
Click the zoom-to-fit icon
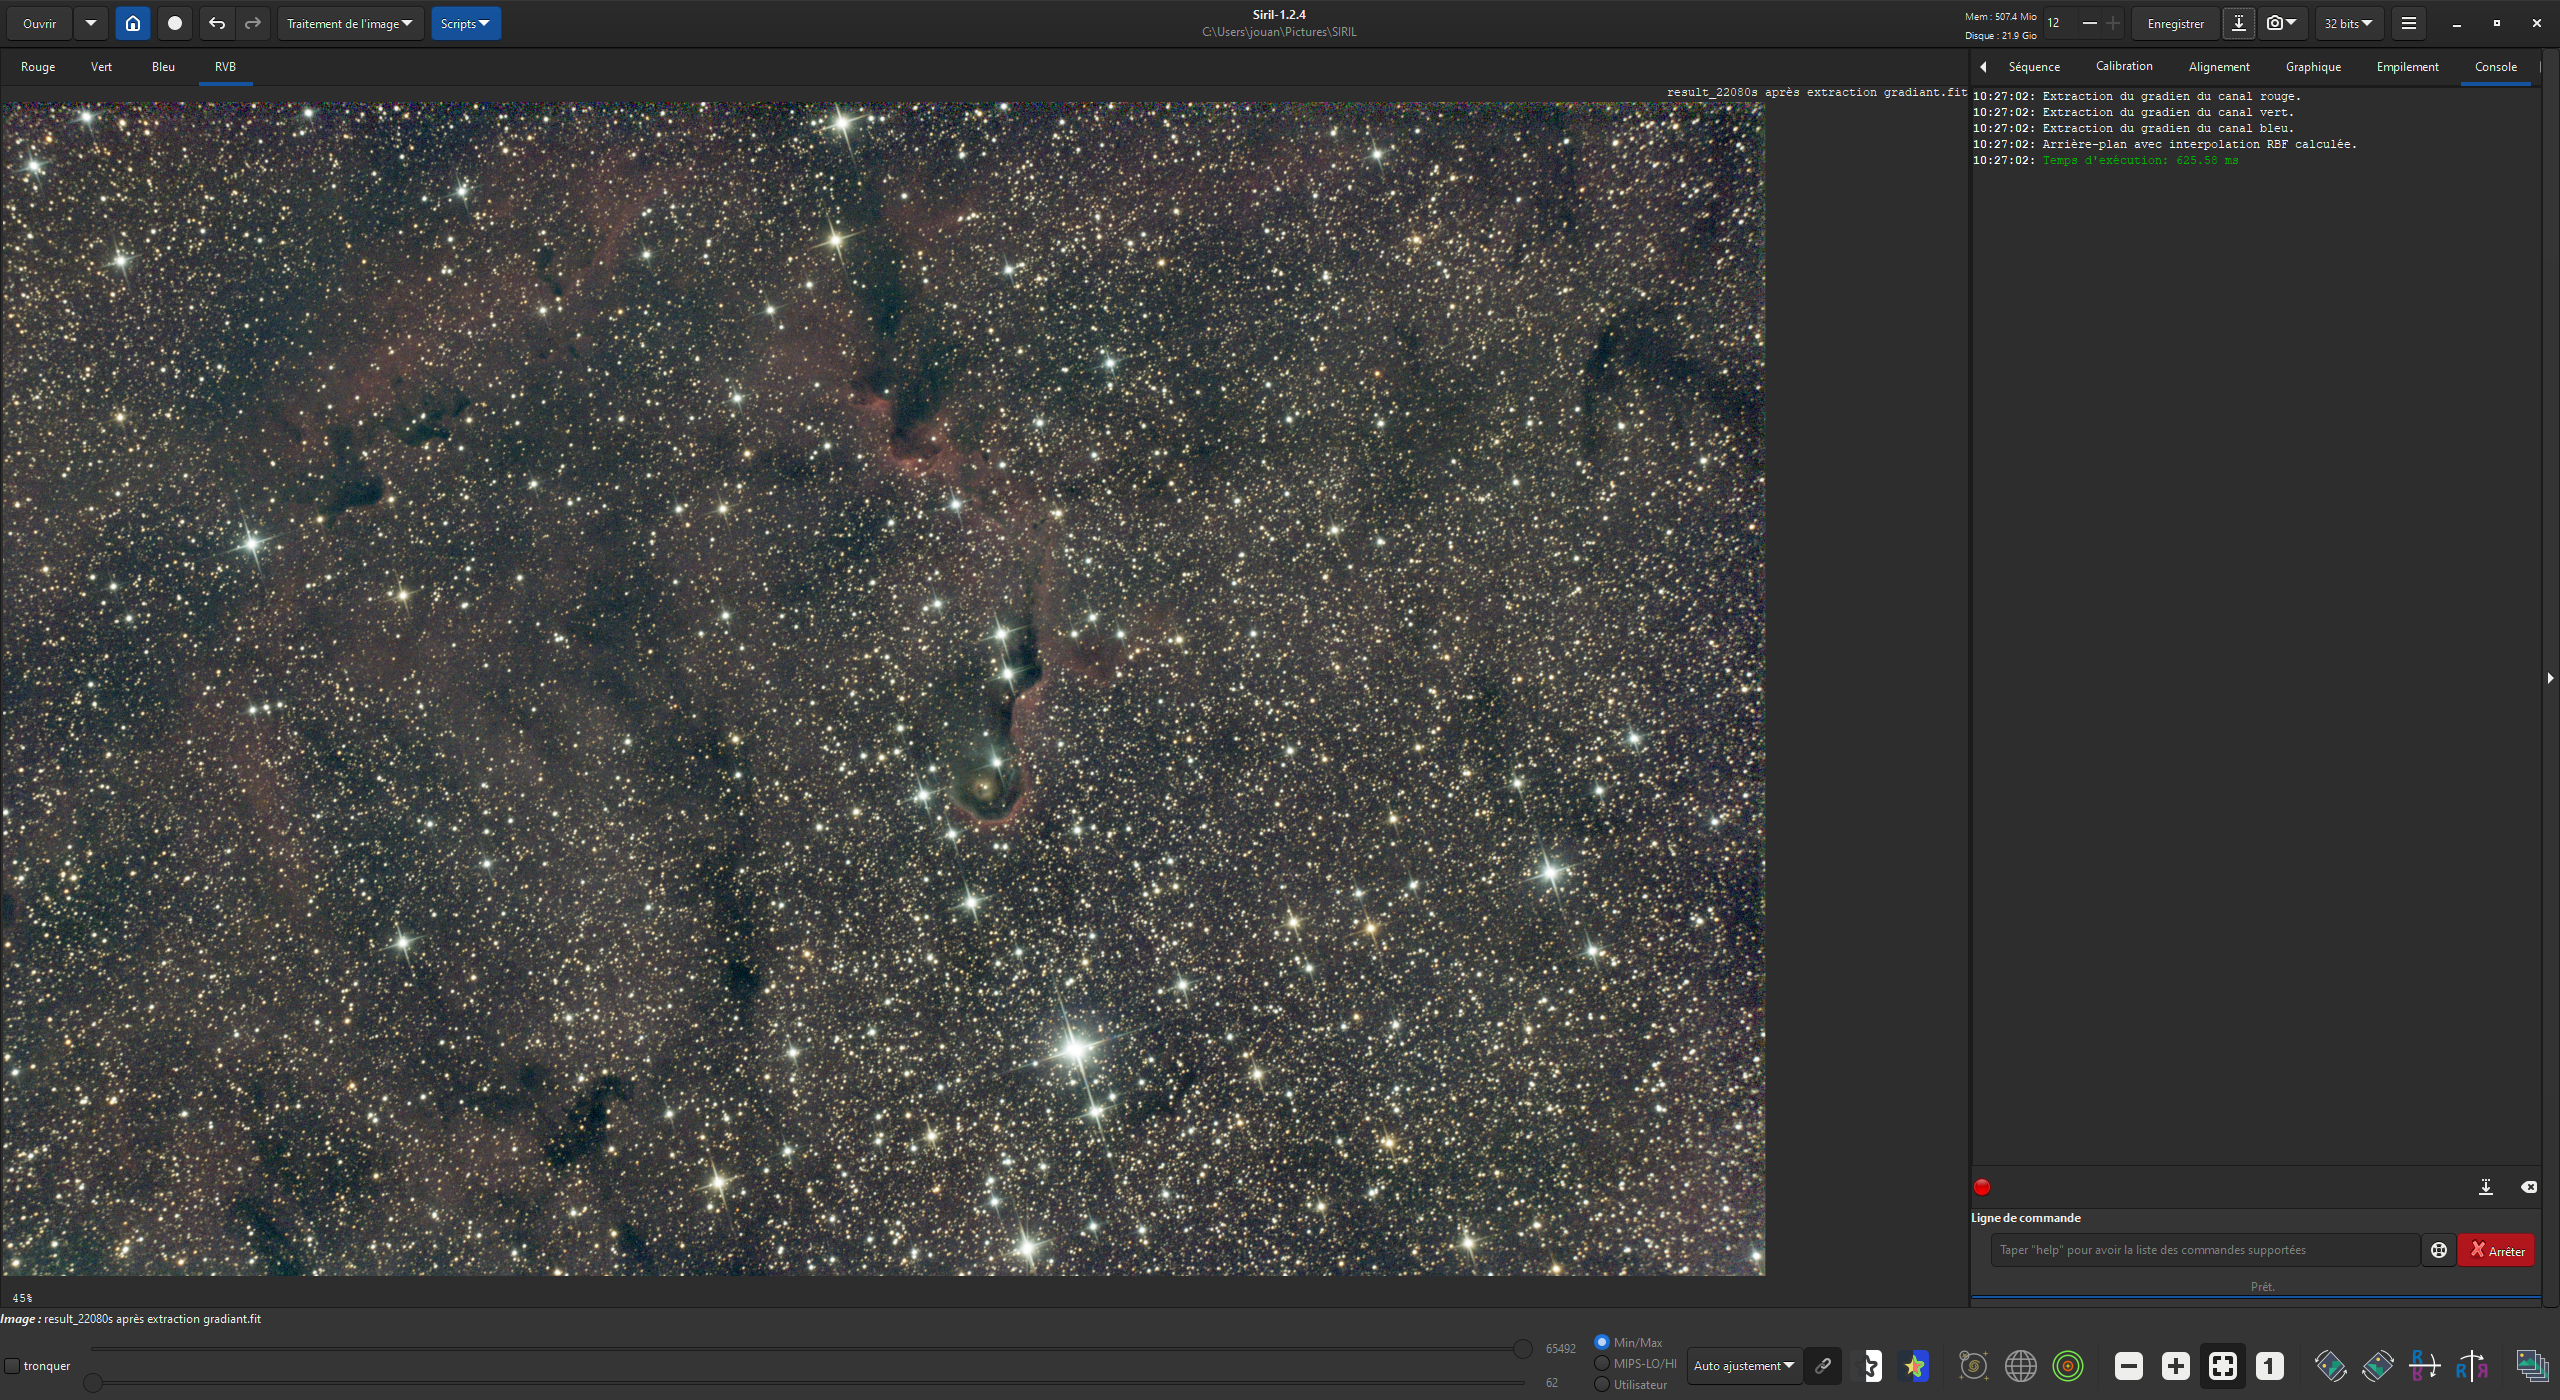2222,1366
